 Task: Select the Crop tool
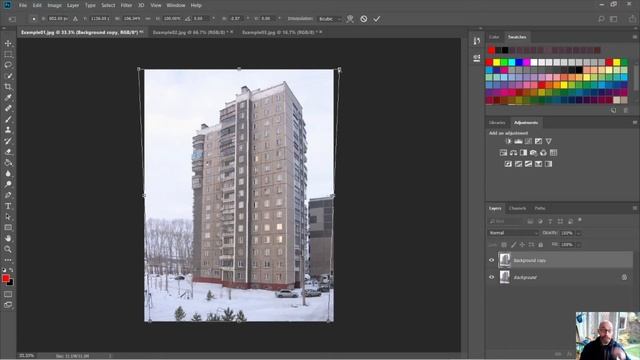8,87
